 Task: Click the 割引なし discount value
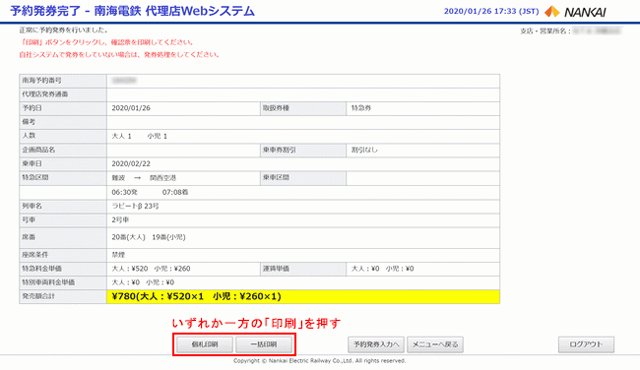(x=364, y=150)
